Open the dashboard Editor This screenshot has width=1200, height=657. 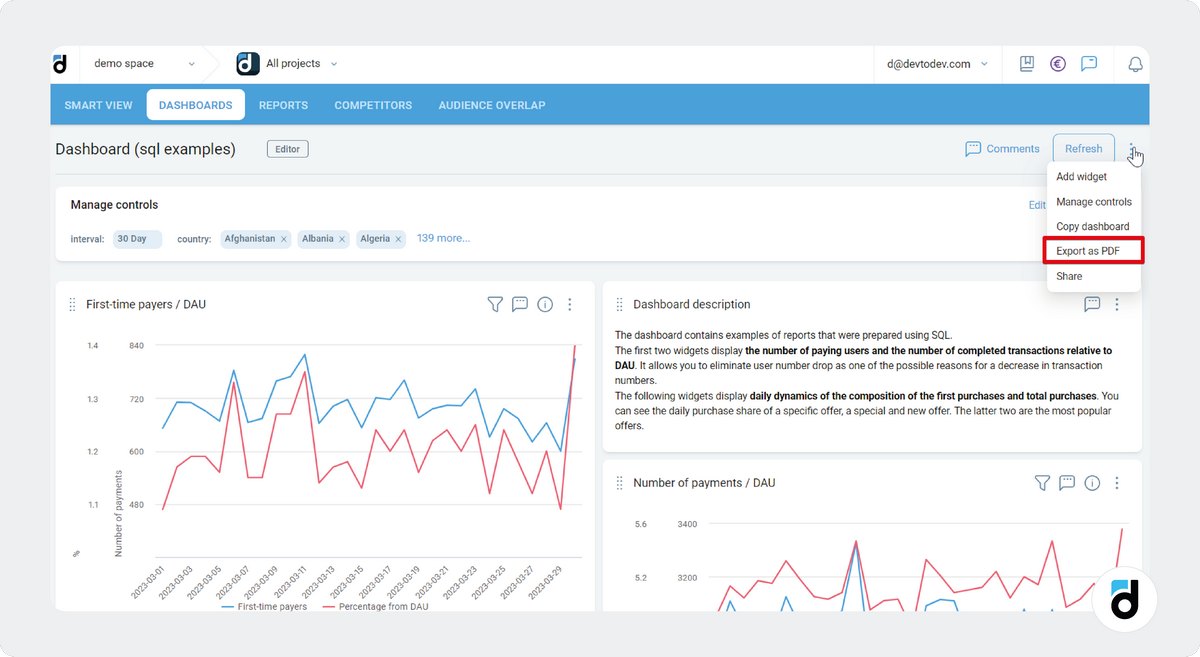coord(287,148)
